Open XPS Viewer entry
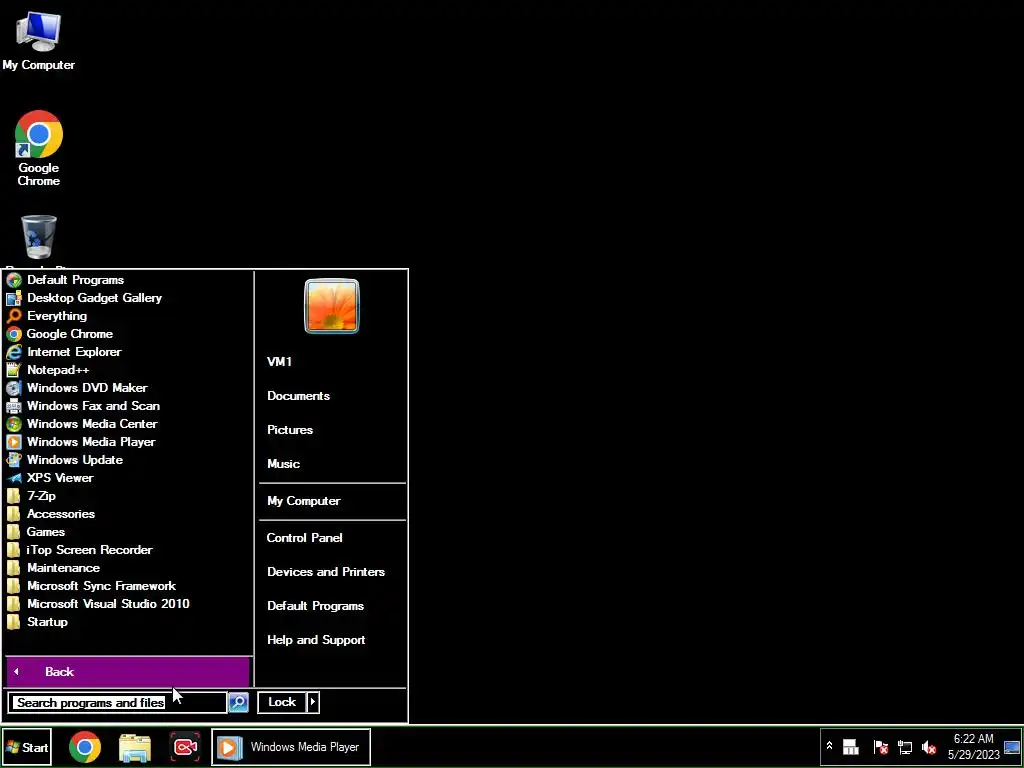1024x768 pixels. pyautogui.click(x=129, y=478)
